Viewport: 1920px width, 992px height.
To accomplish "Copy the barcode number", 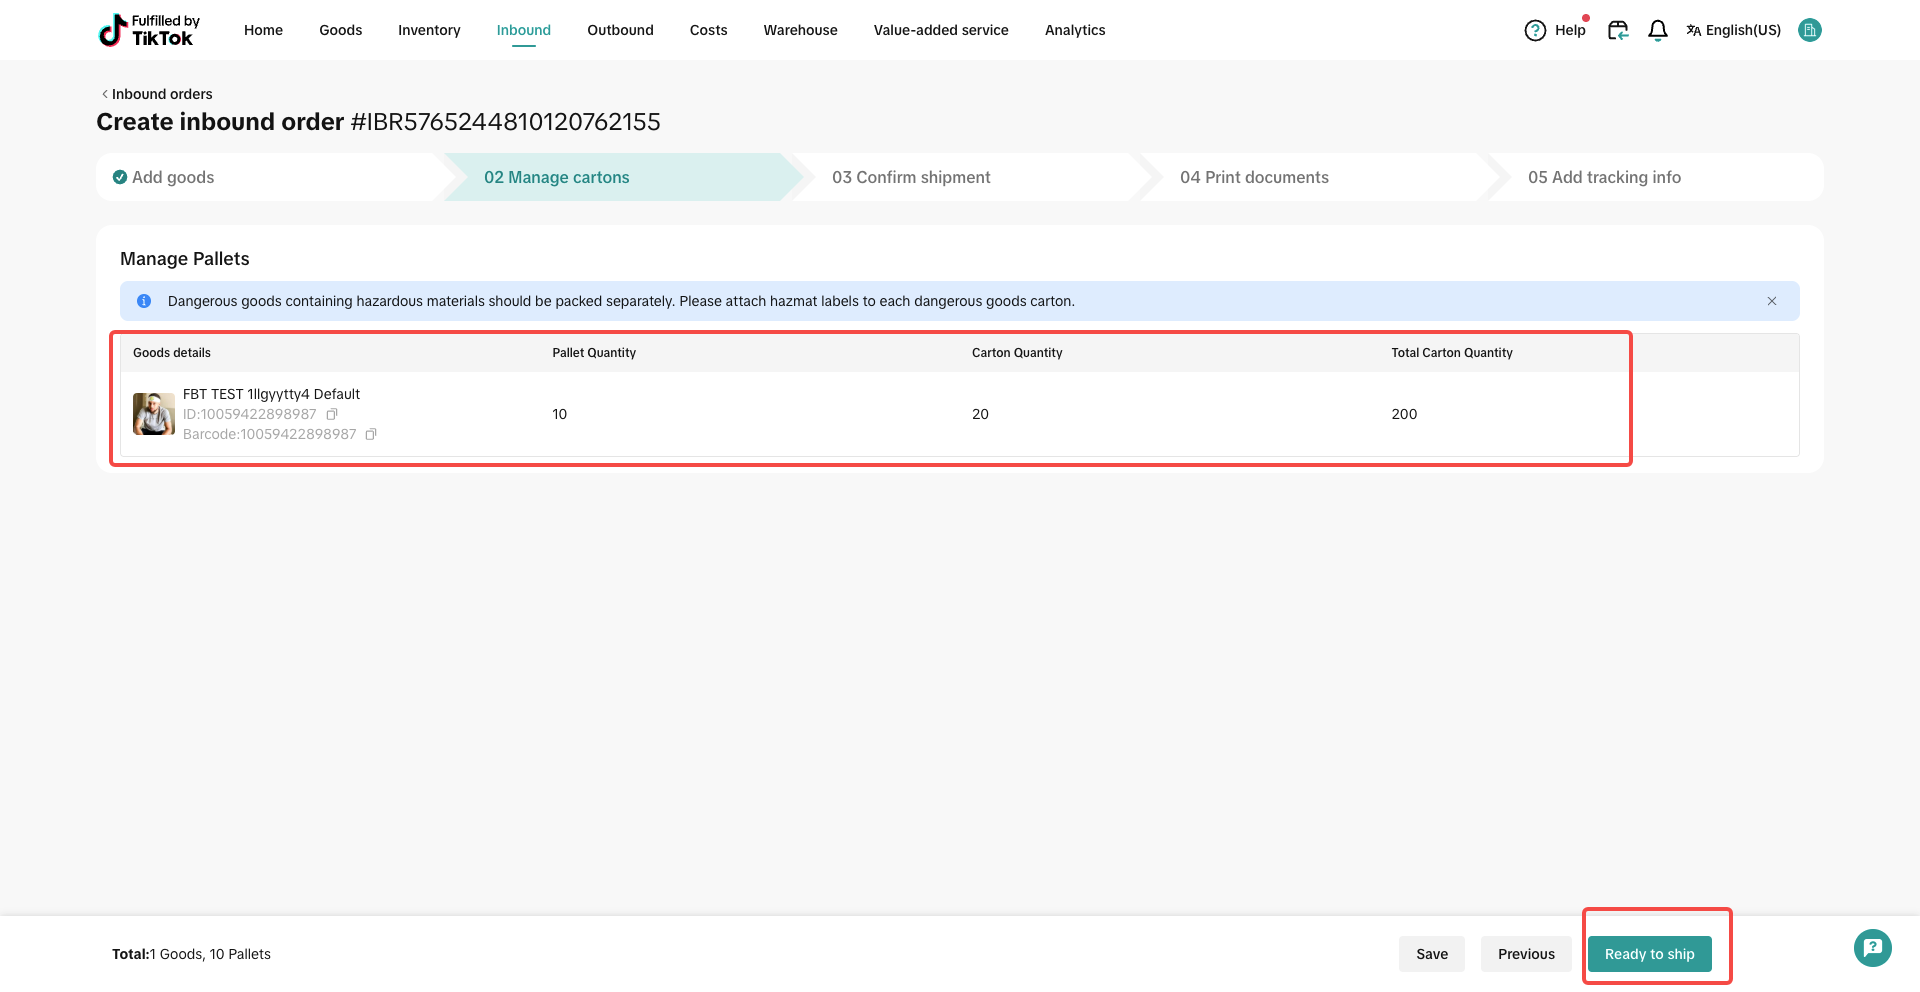I will point(371,434).
